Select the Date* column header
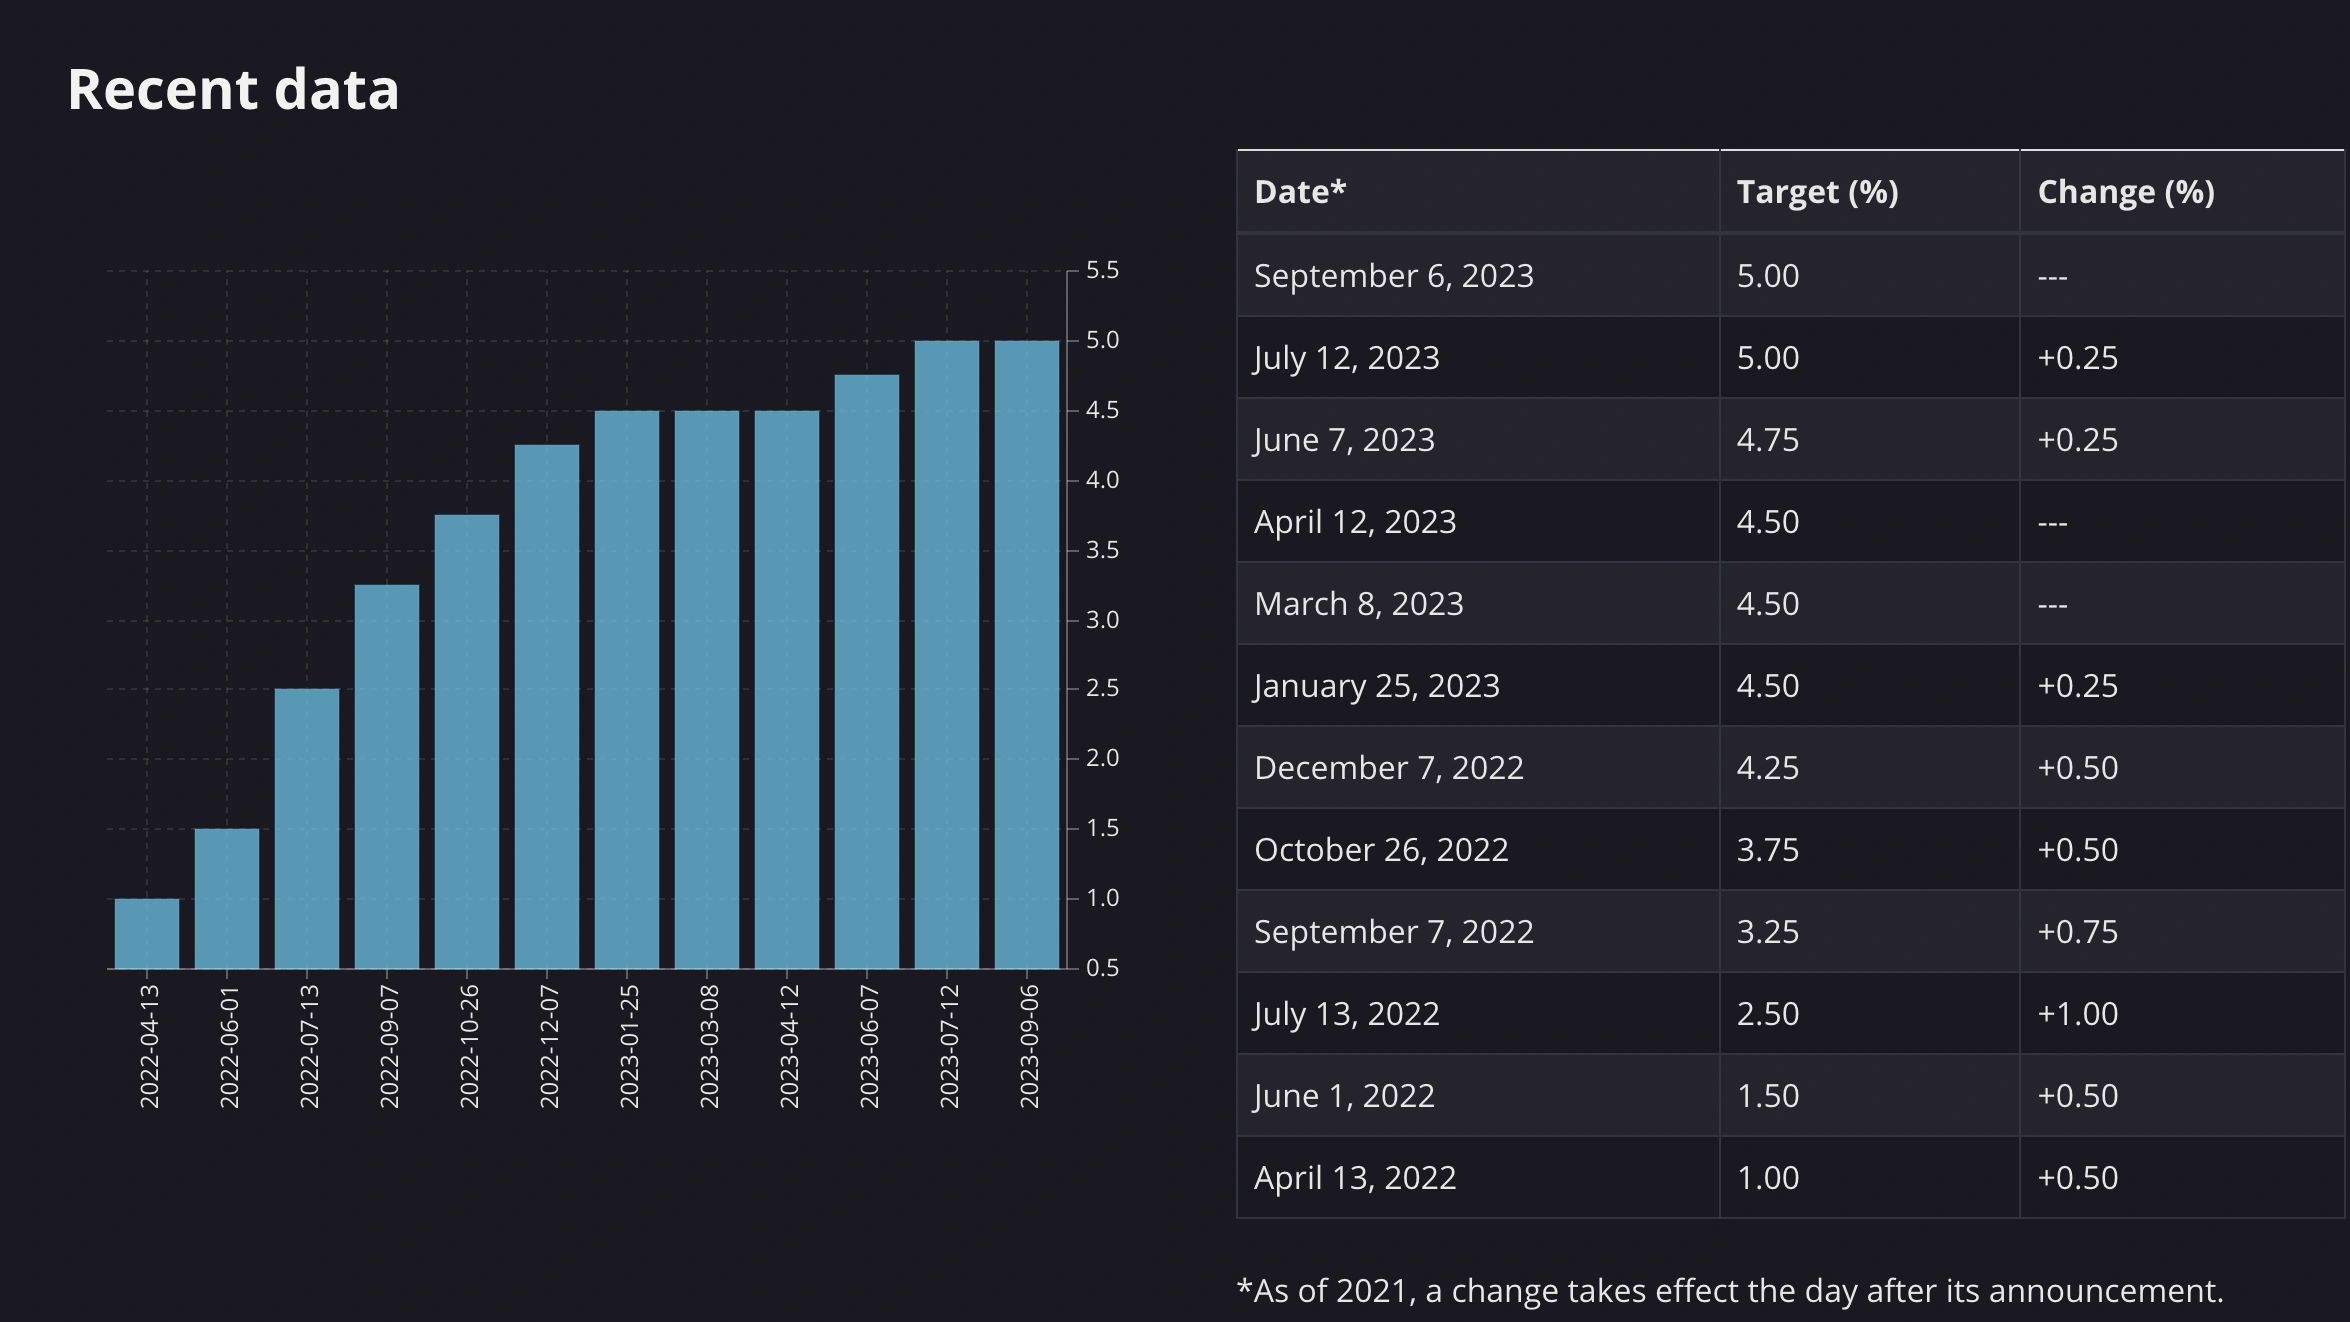This screenshot has width=2350, height=1322. pos(1478,192)
